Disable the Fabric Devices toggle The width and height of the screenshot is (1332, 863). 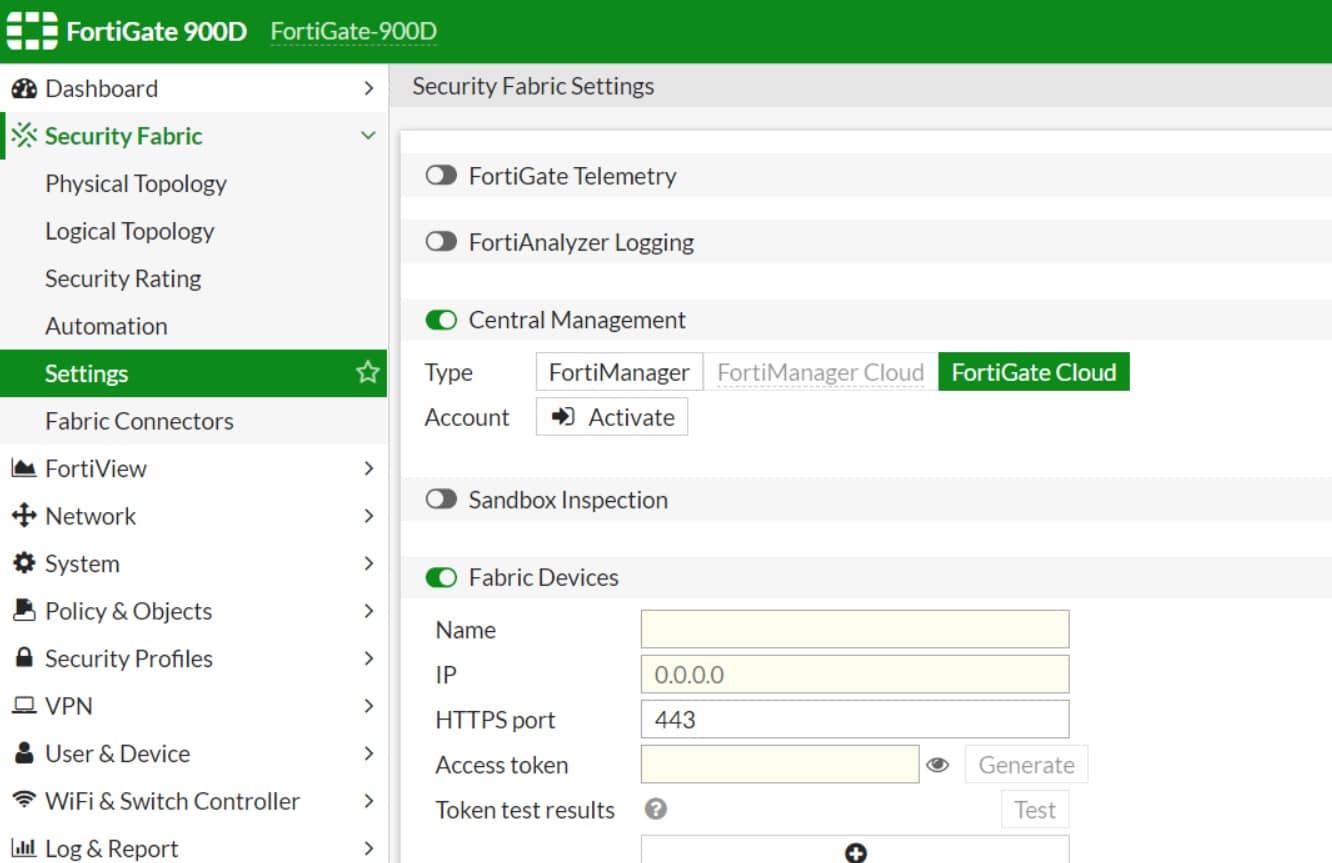441,578
